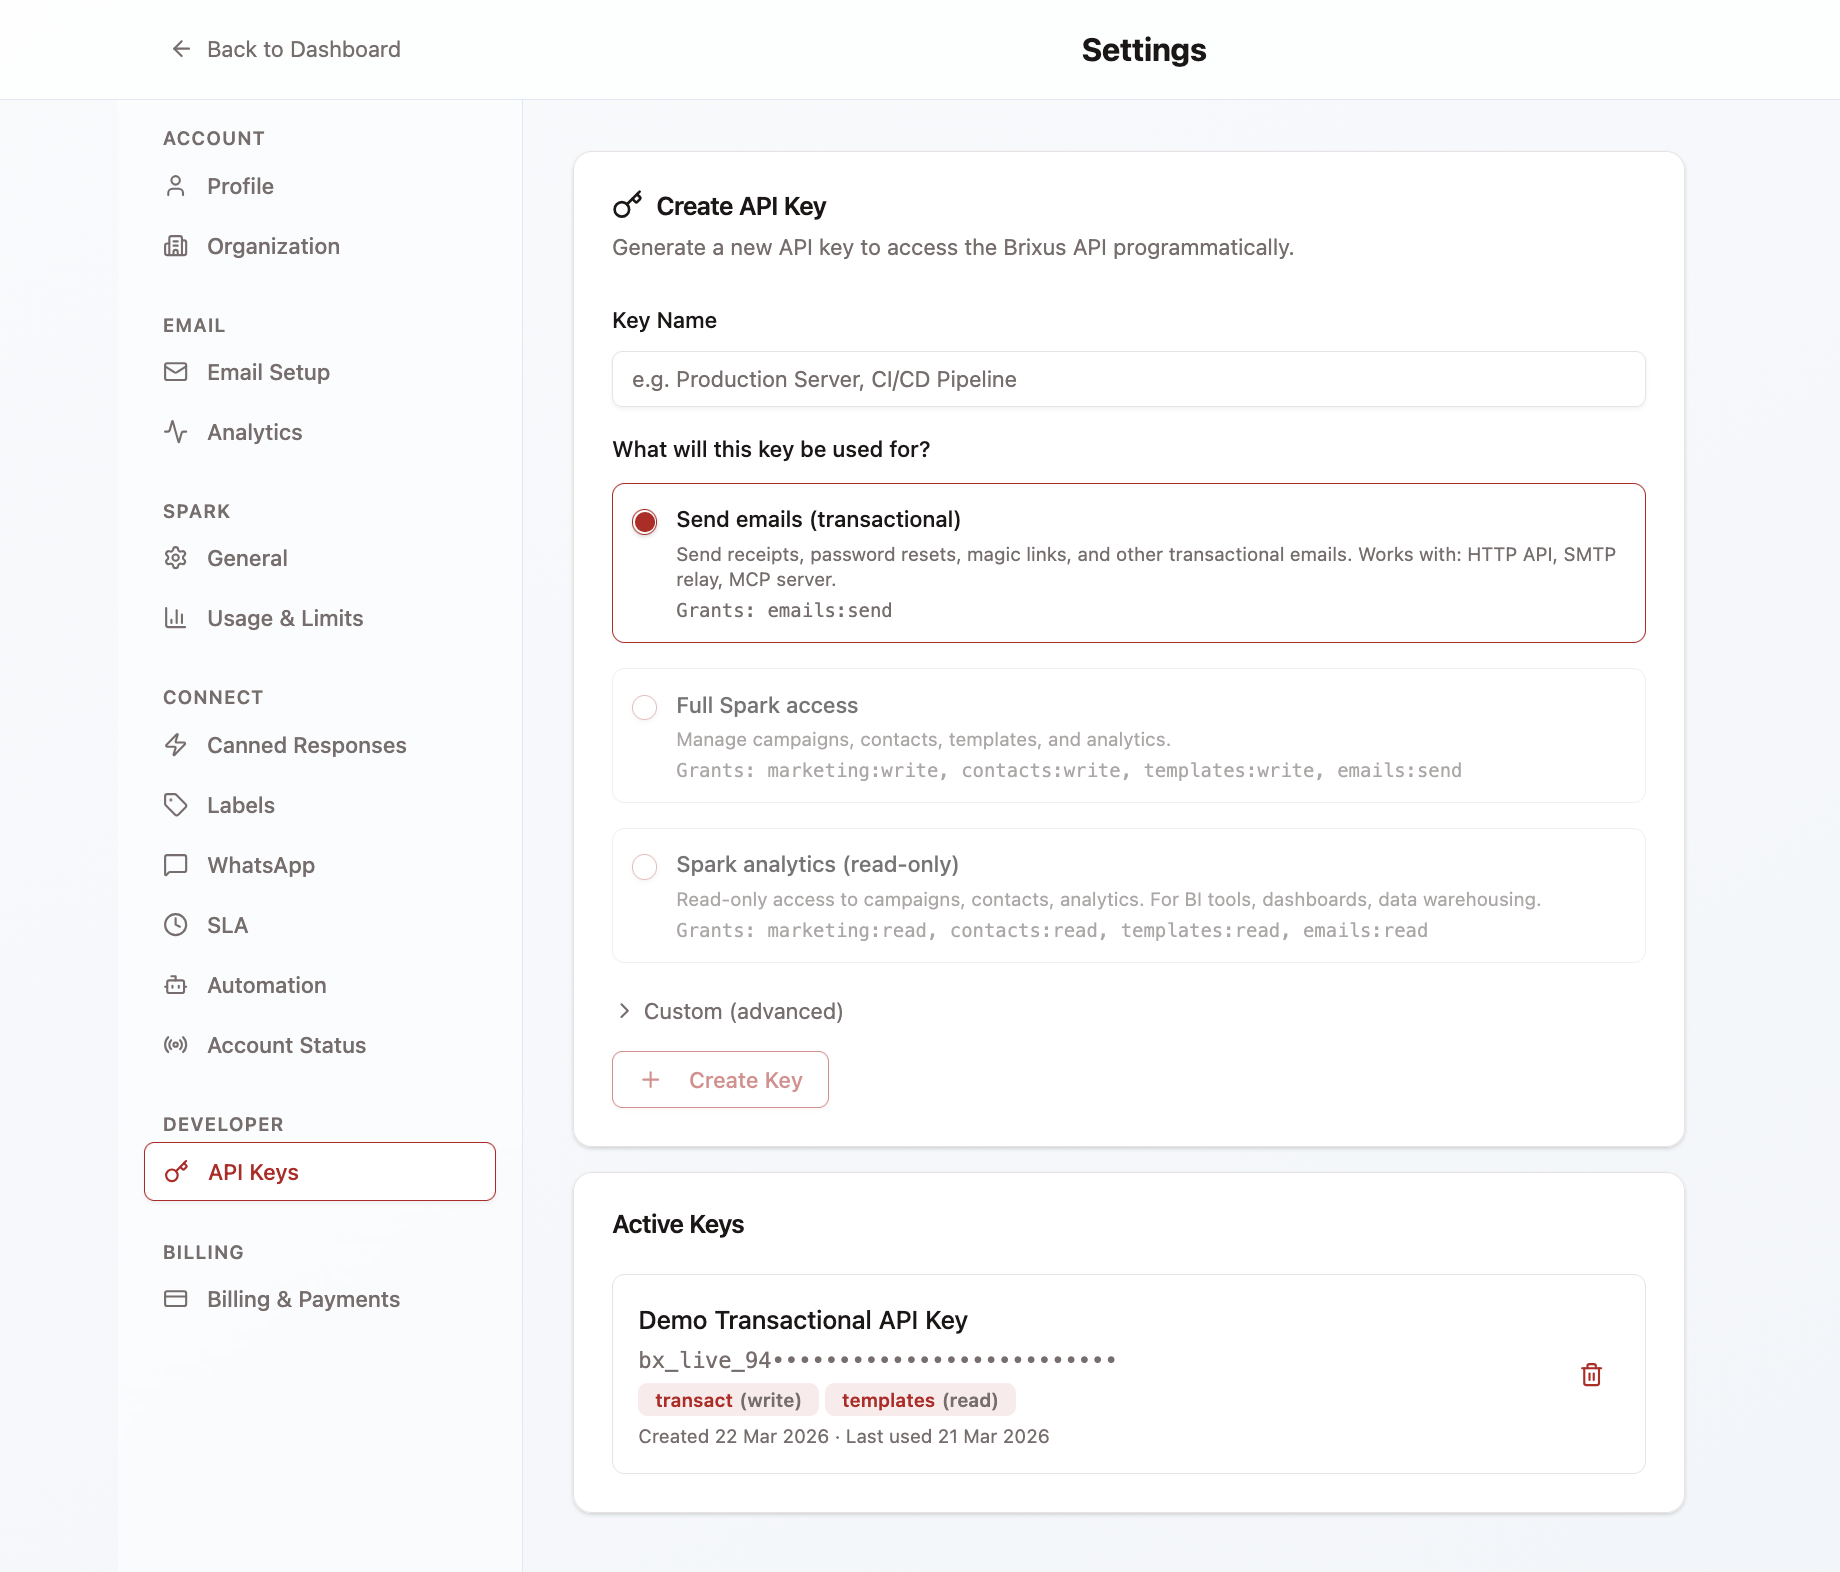
Task: Click the transact (write) scope badge
Action: pyautogui.click(x=728, y=1400)
